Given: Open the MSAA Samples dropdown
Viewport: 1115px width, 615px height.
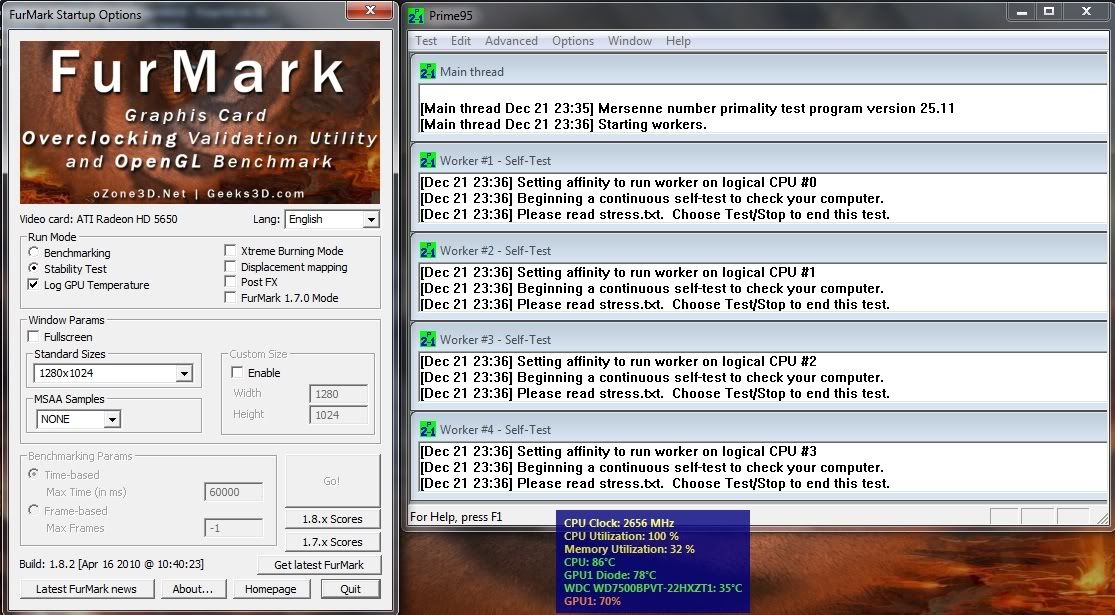Looking at the screenshot, I should (x=111, y=420).
